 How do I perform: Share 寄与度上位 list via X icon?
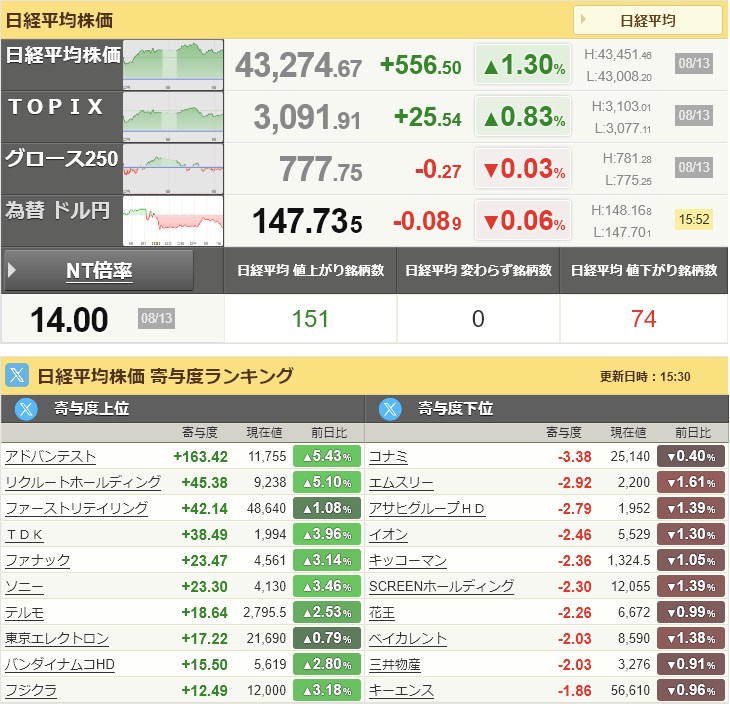pos(26,409)
